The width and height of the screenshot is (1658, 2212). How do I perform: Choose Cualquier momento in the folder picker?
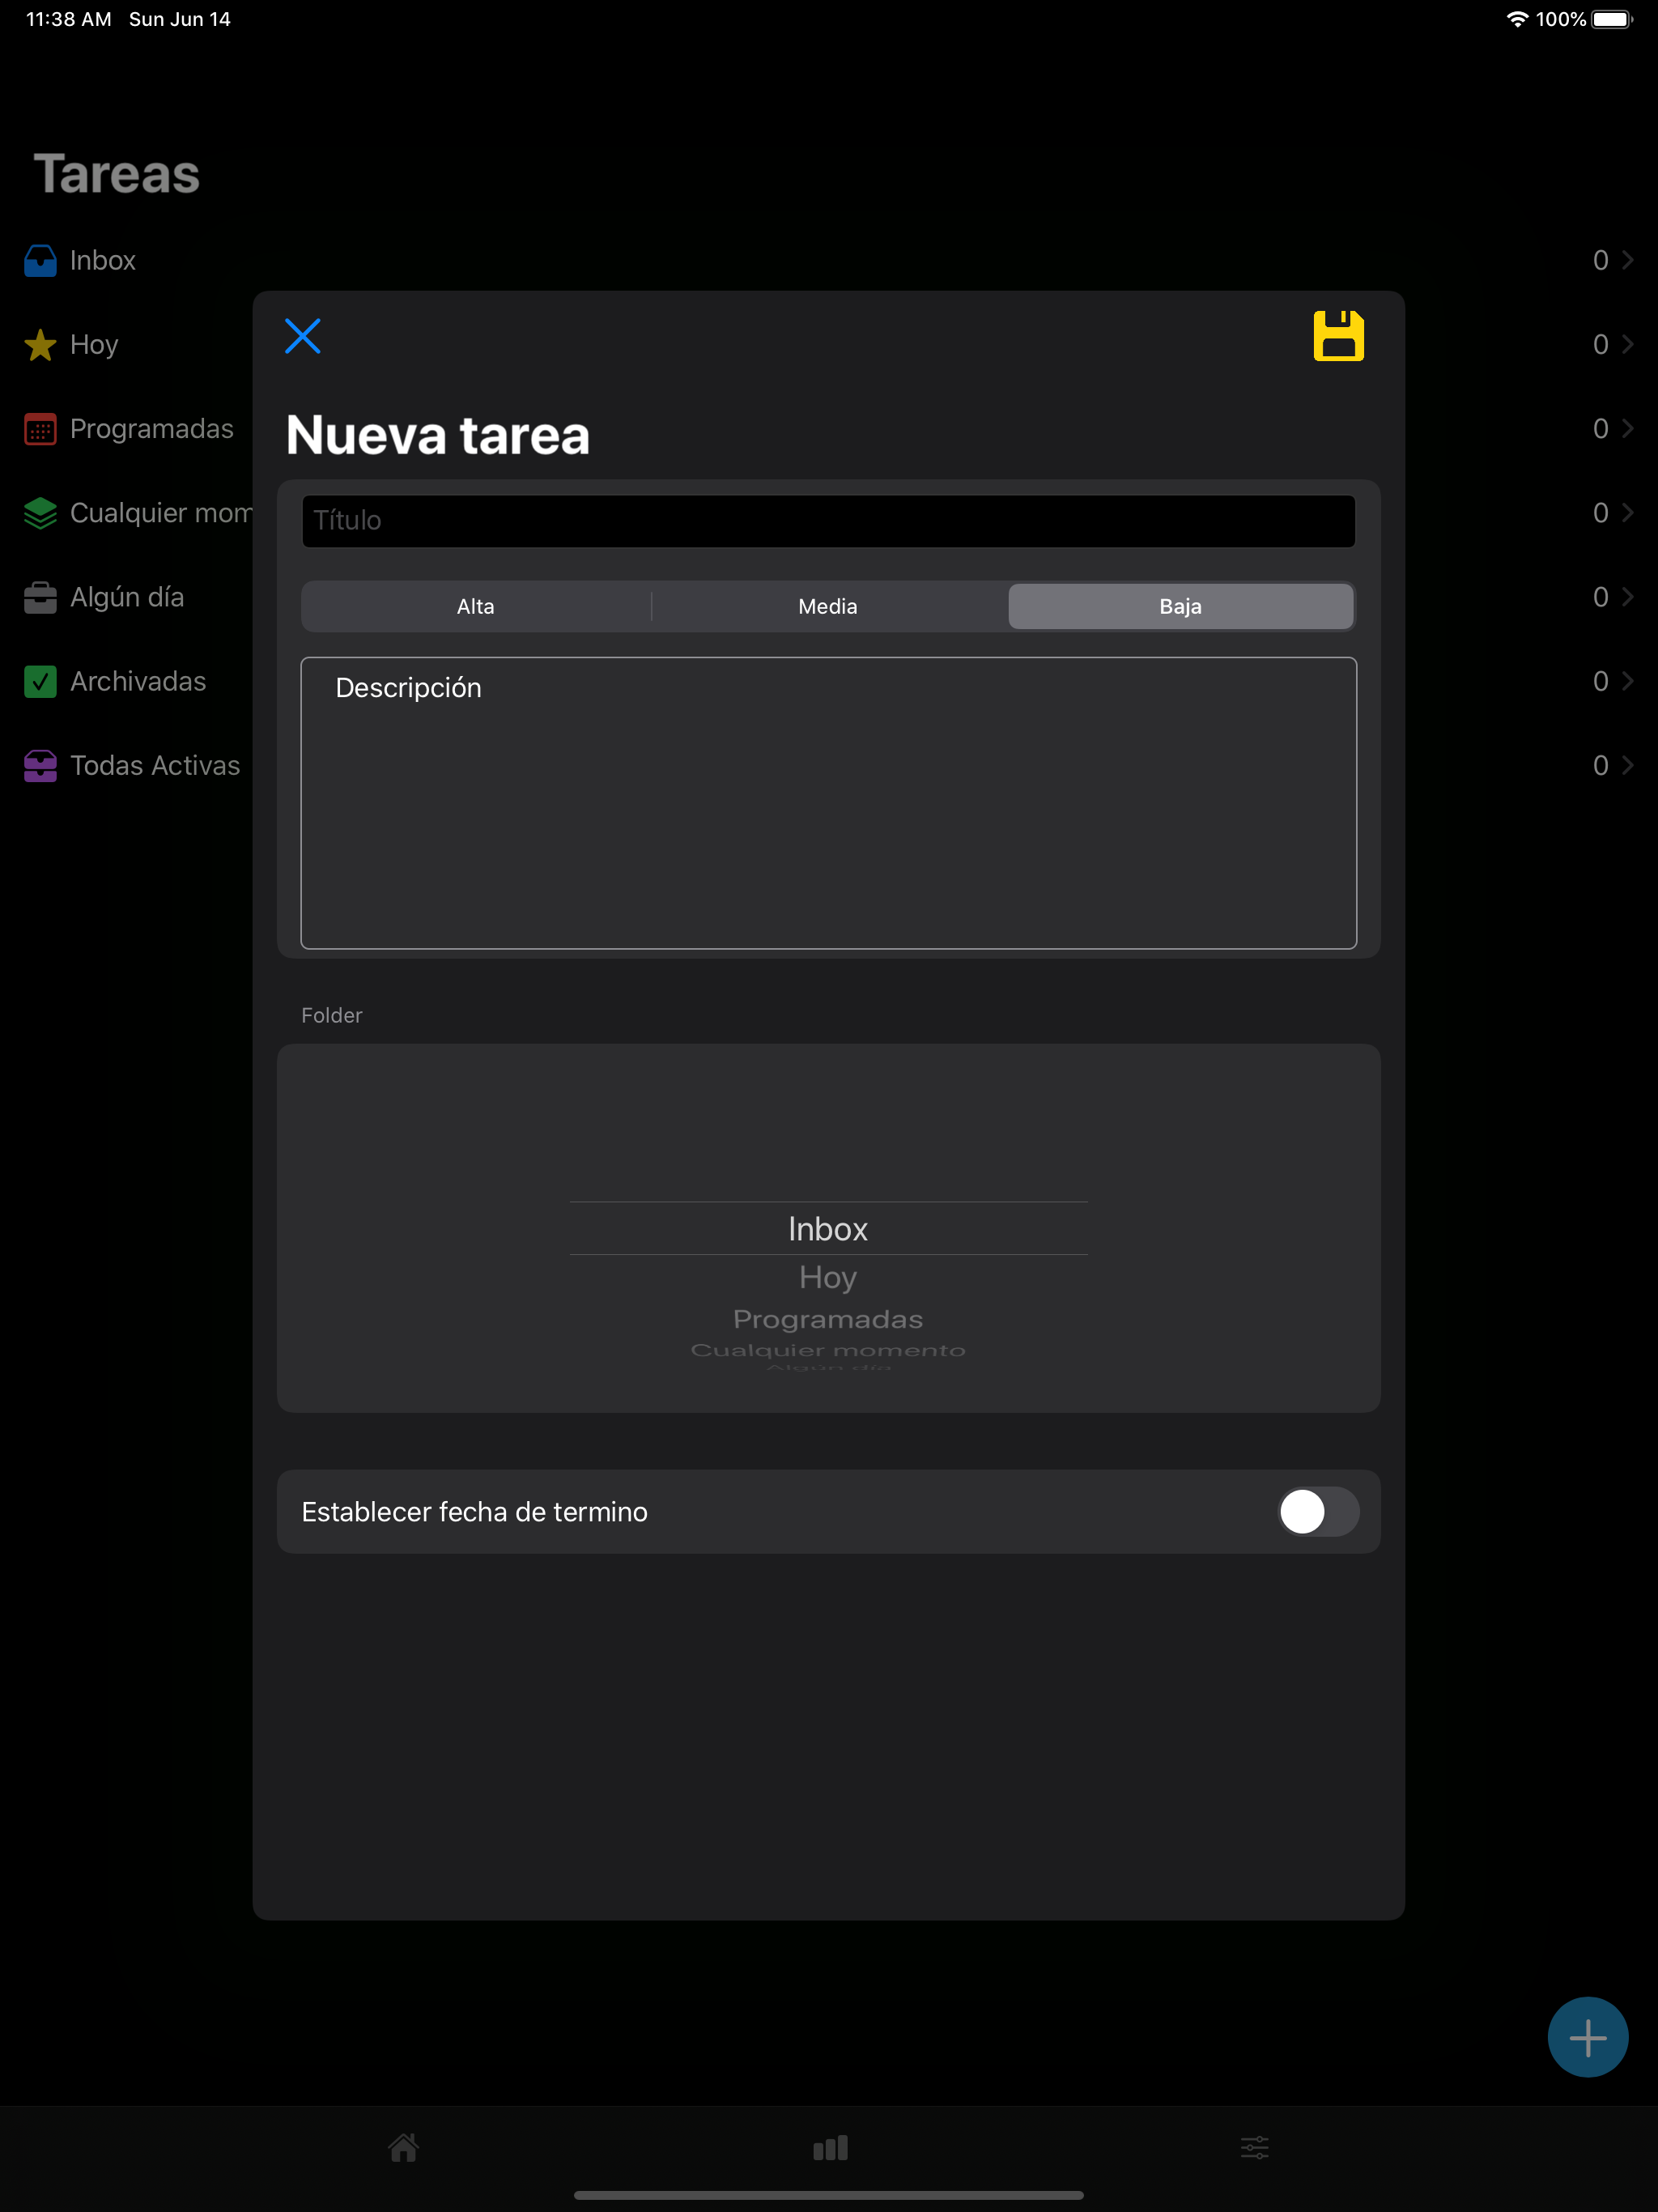click(828, 1350)
